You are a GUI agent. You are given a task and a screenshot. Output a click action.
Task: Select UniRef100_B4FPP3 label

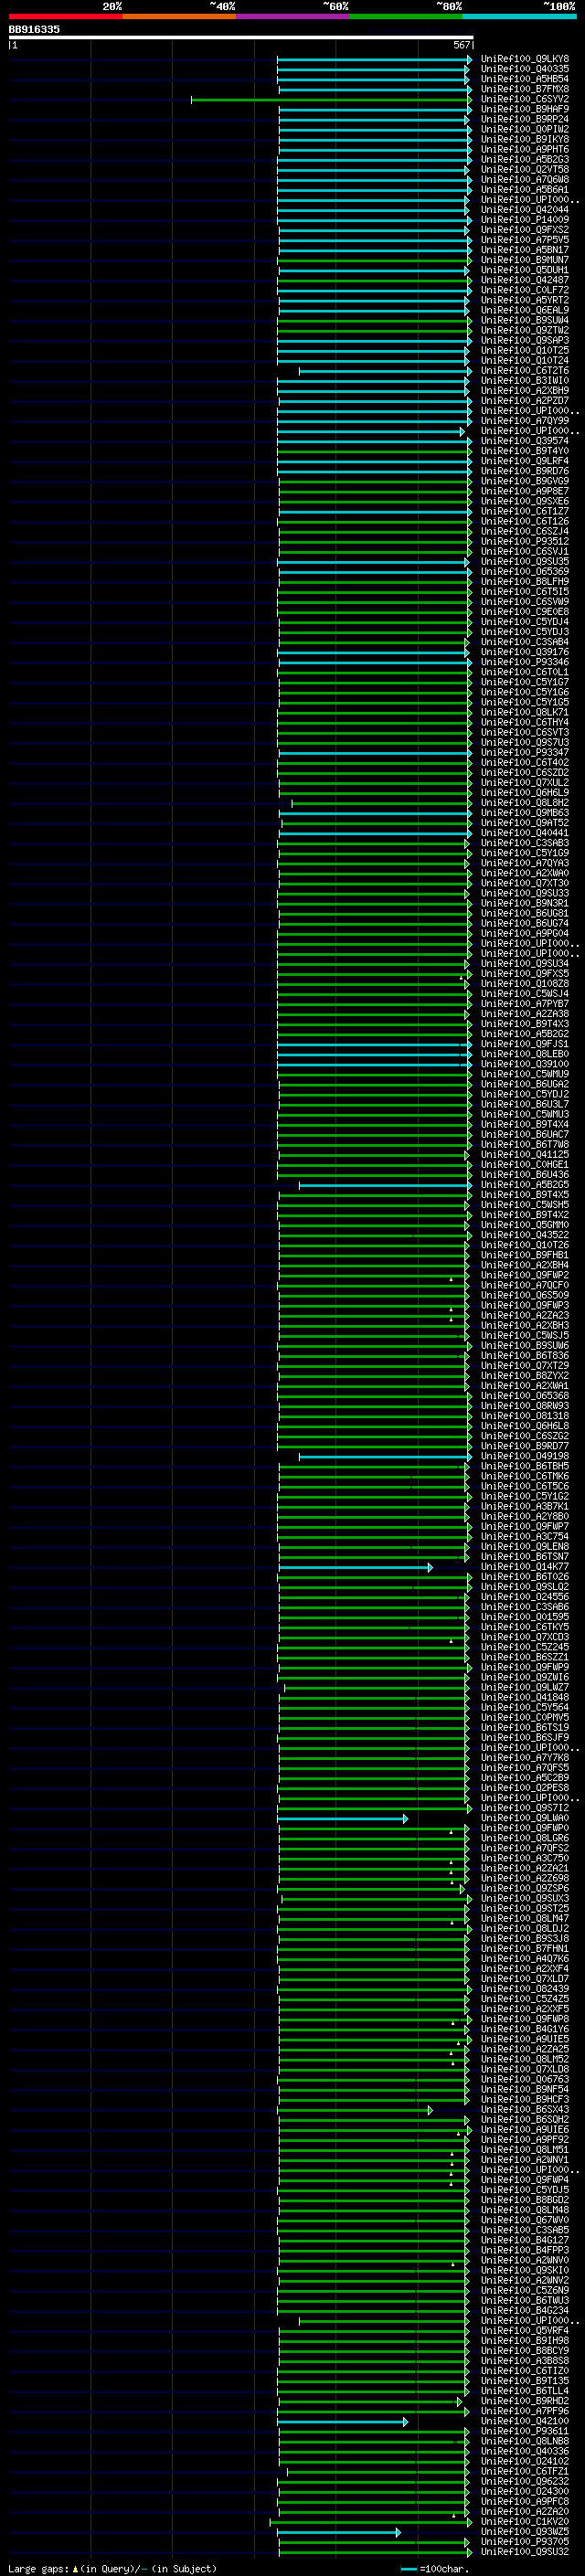524,2250
